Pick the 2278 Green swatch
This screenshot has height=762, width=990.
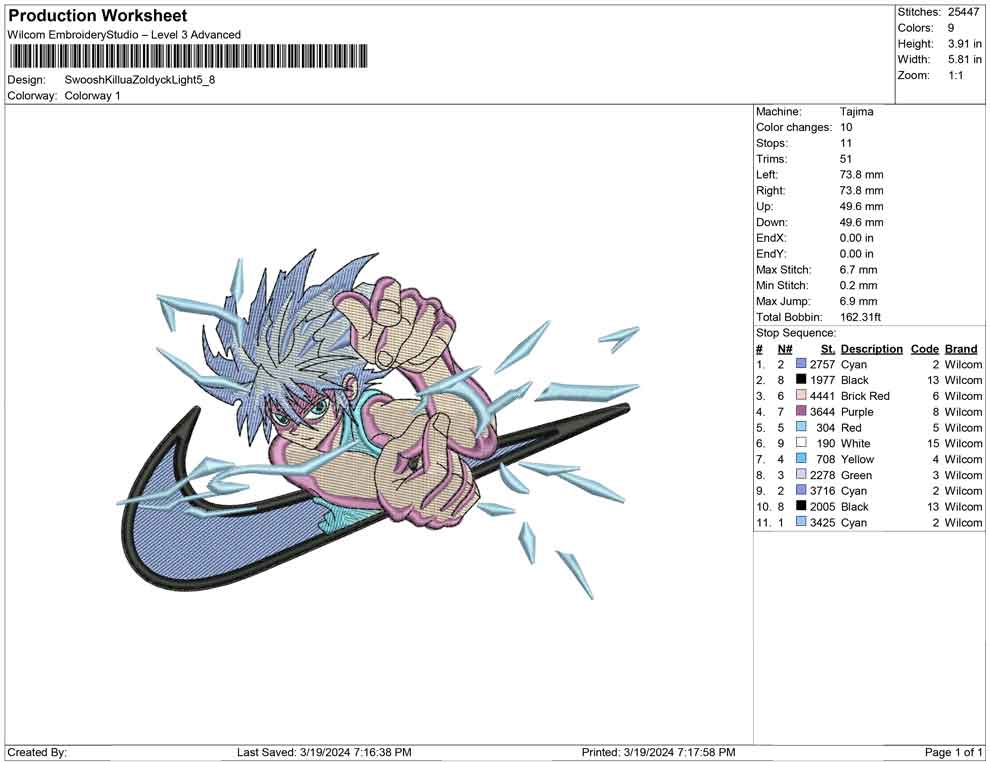[801, 474]
